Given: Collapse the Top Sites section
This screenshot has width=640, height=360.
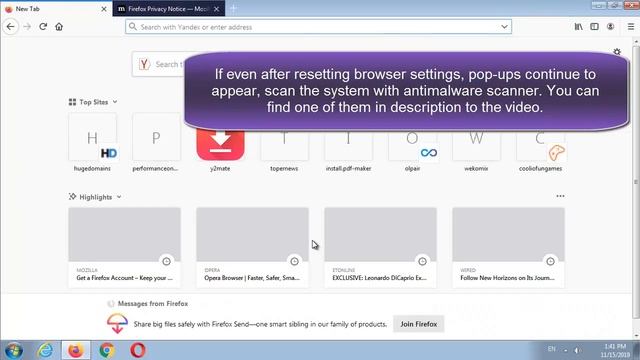Looking at the screenshot, I should point(115,102).
